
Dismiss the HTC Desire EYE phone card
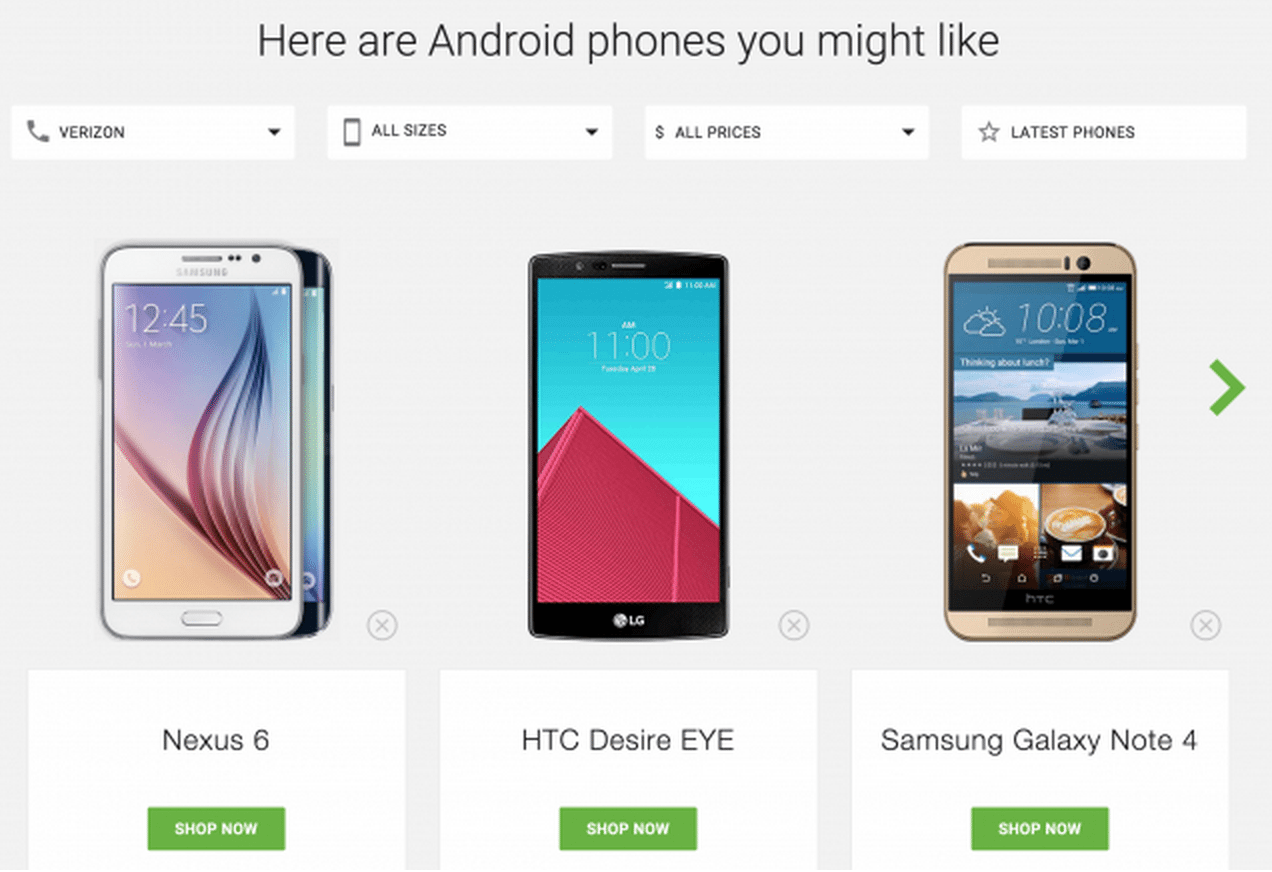click(x=794, y=626)
